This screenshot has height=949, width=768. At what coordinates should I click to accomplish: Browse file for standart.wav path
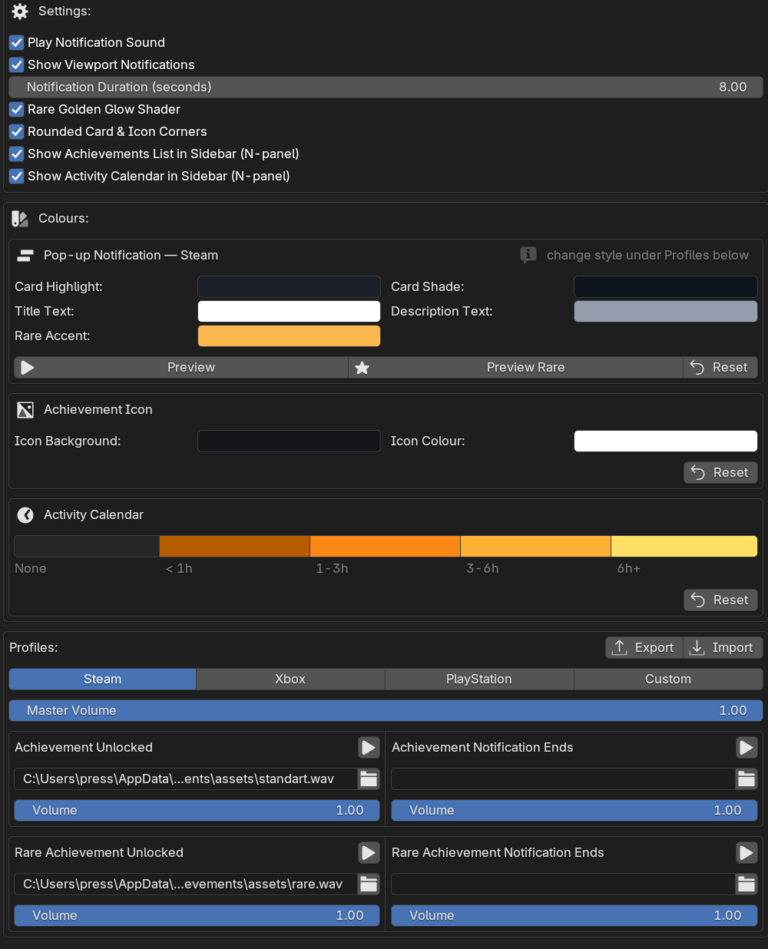click(x=369, y=779)
